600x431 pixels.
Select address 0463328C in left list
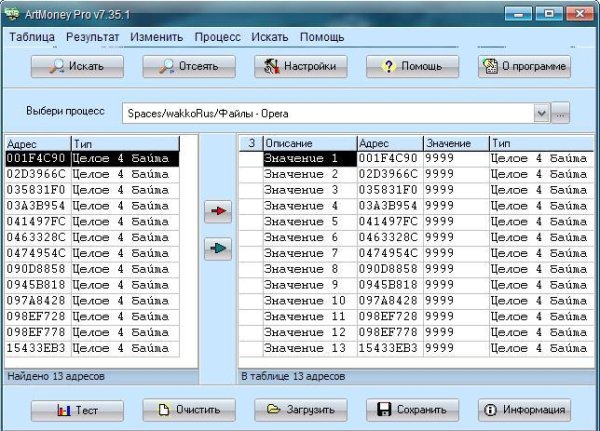tap(36, 237)
